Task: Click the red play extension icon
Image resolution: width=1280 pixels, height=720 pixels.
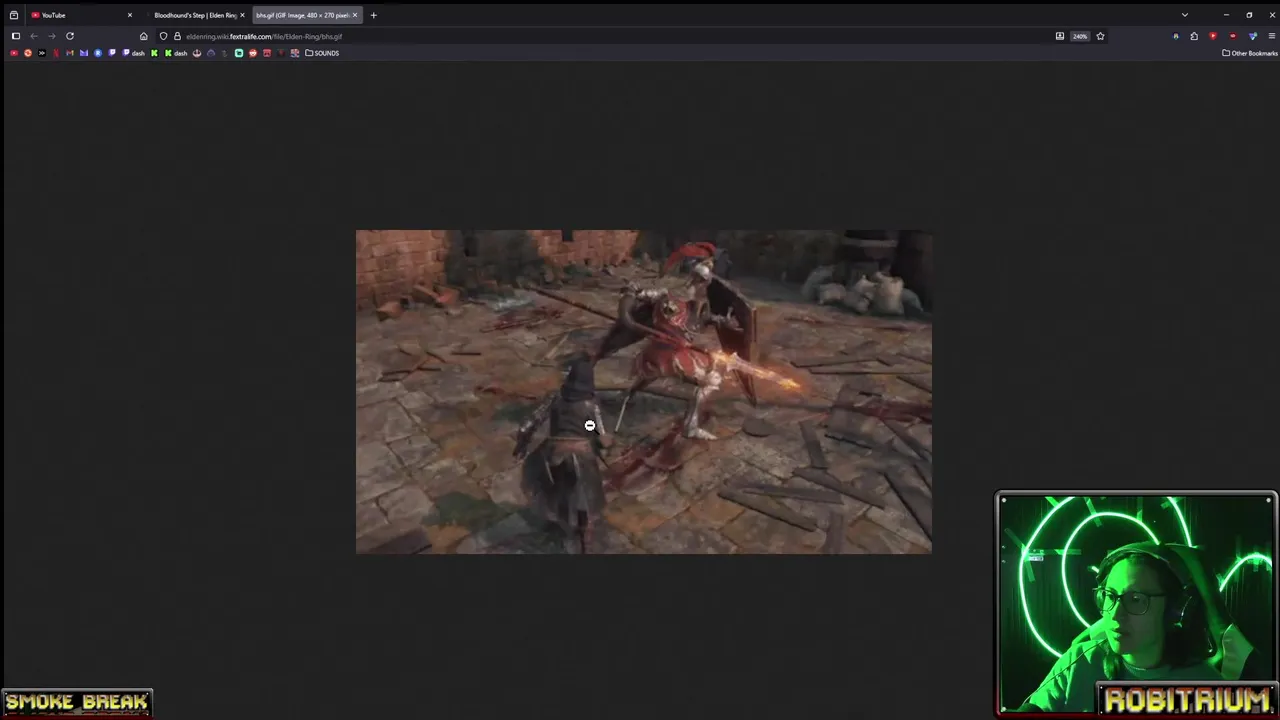Action: tap(1213, 36)
